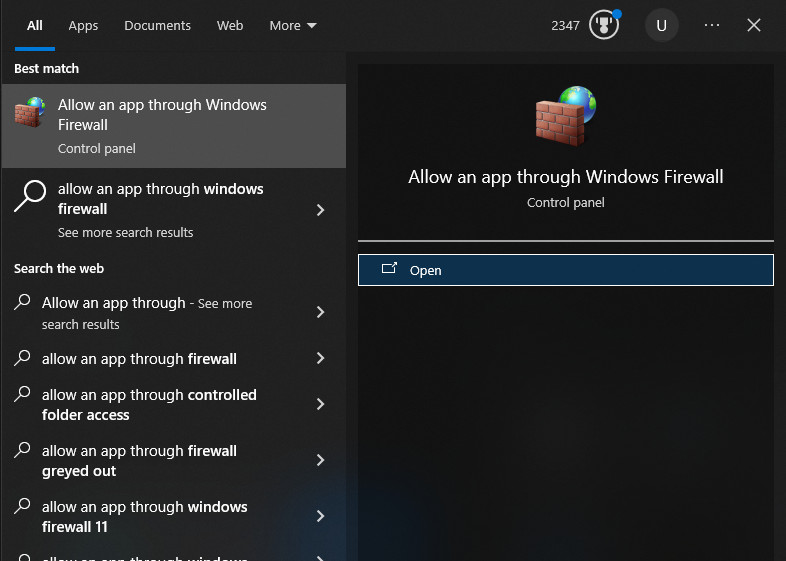Screen dimensions: 786x561
Task: Select 'Allow an app through Windows Firewall' best match
Action: pyautogui.click(x=162, y=125)
